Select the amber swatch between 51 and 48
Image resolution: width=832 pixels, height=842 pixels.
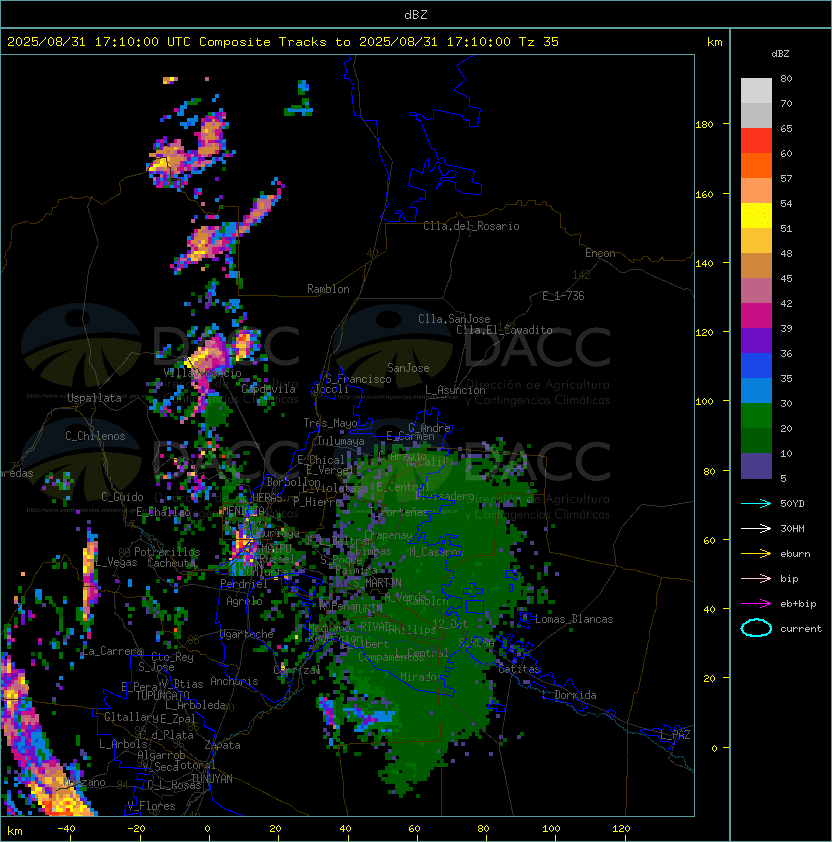tap(756, 241)
